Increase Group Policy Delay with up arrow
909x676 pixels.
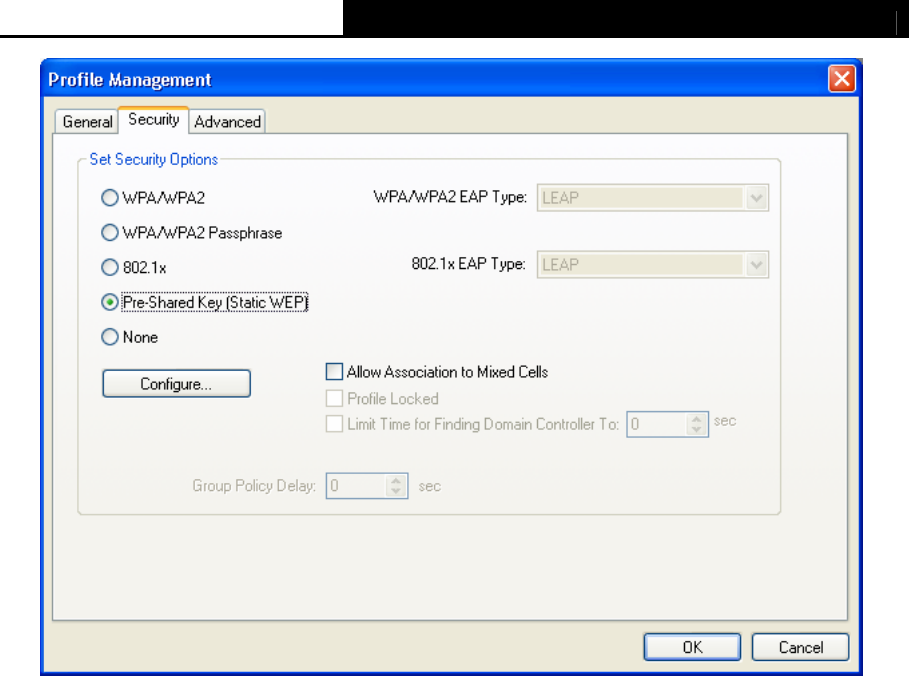point(396,480)
